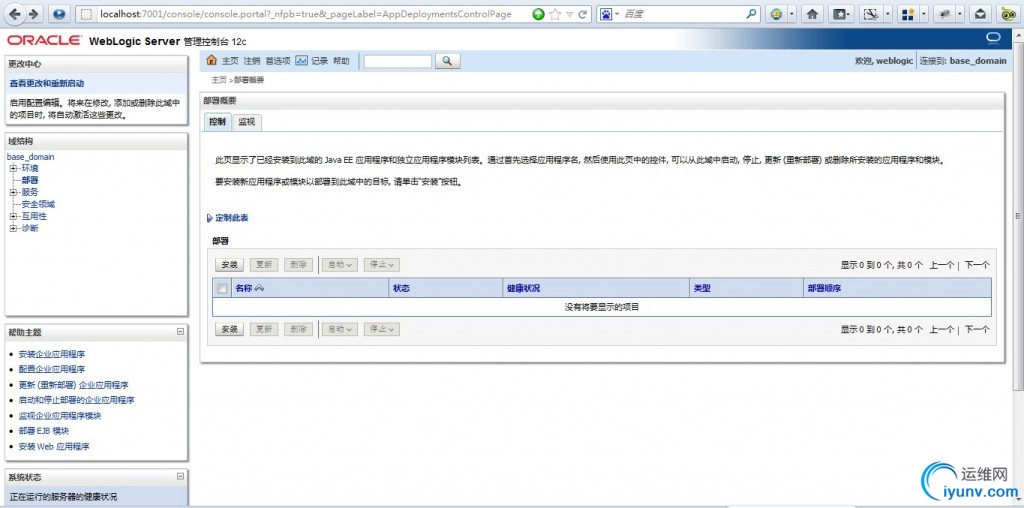1024x508 pixels.
Task: Open help topic 监视企业应用程序模块
Action: tap(60, 415)
